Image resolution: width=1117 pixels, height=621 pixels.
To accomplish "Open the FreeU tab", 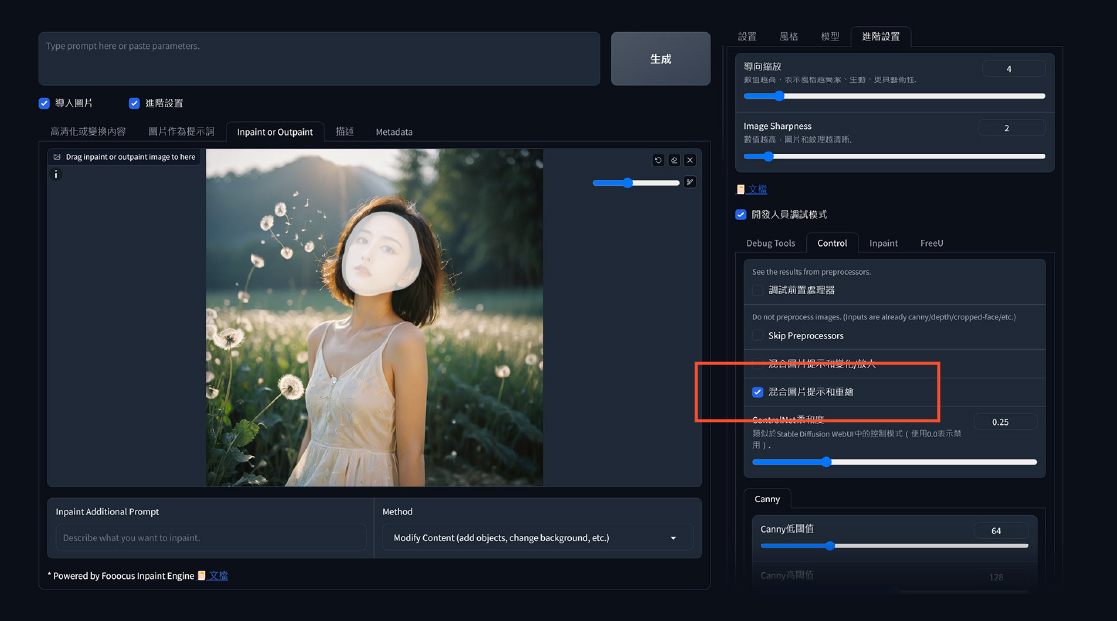I will 932,244.
